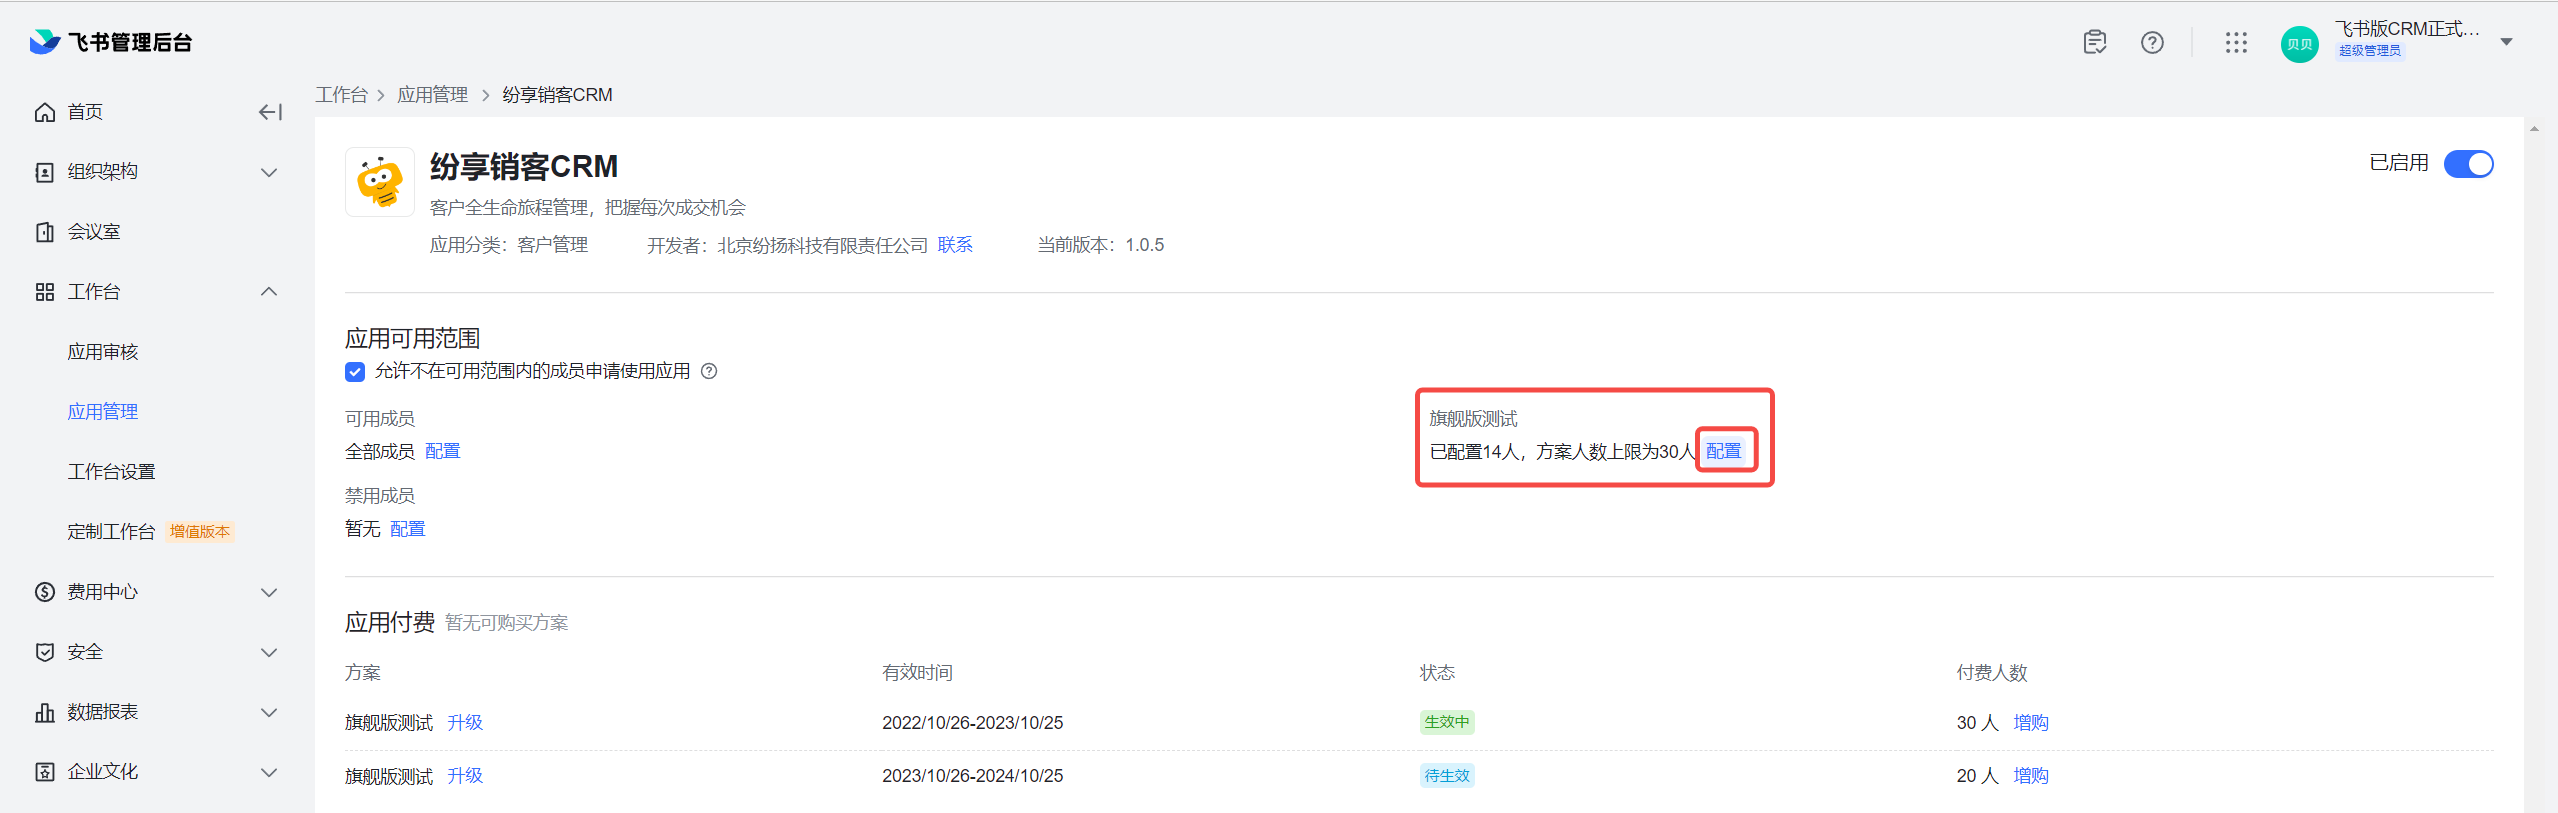The image size is (2558, 813).
Task: Open the task checklist icon in header
Action: coord(2094,42)
